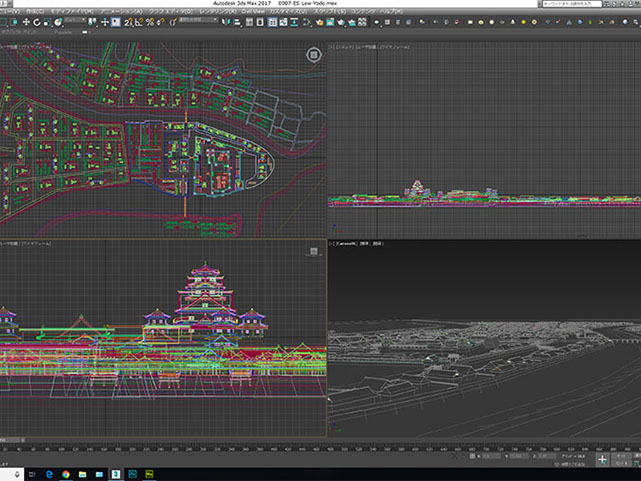Open the Align tool
Screen dimensions: 641x481
(x=238, y=22)
